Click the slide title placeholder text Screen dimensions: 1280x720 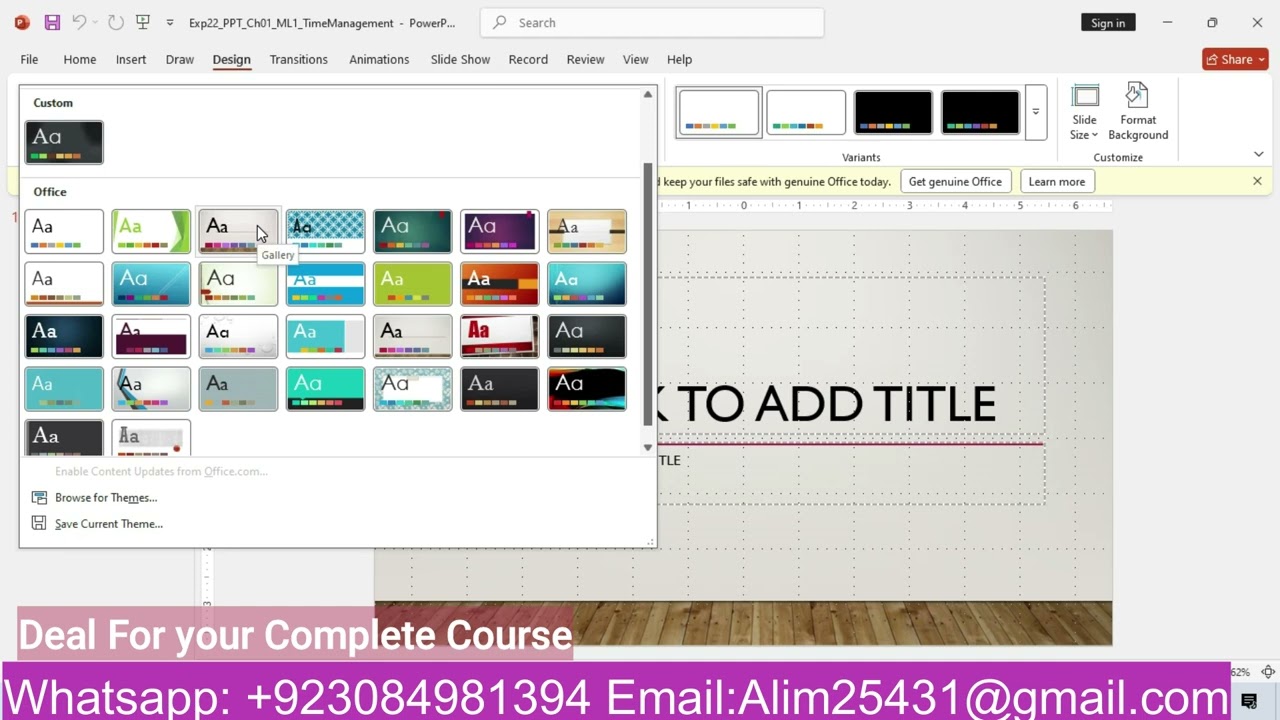(x=828, y=404)
